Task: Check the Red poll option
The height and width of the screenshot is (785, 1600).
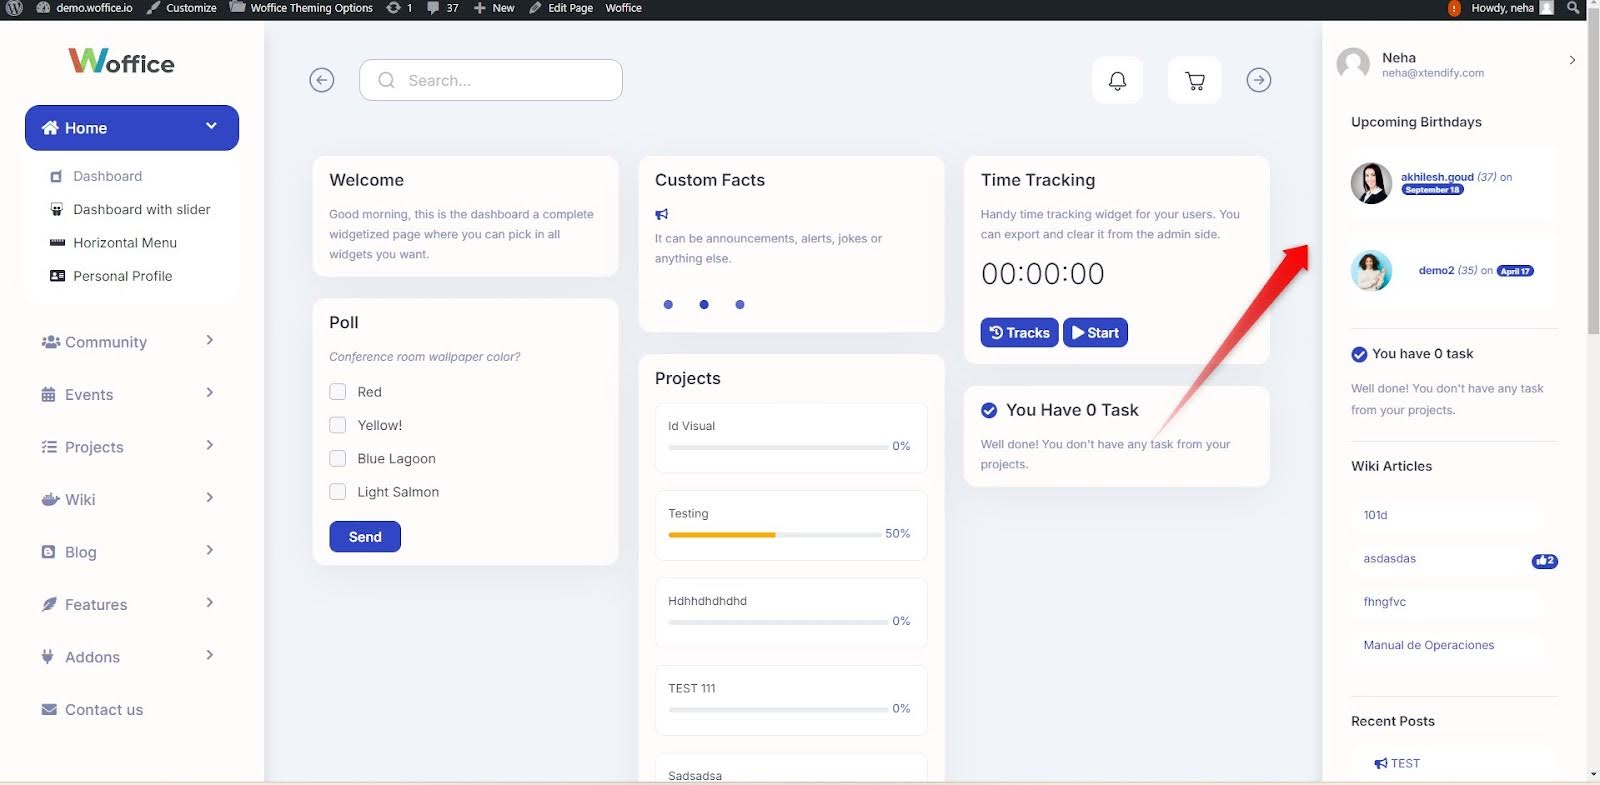Action: coord(338,392)
